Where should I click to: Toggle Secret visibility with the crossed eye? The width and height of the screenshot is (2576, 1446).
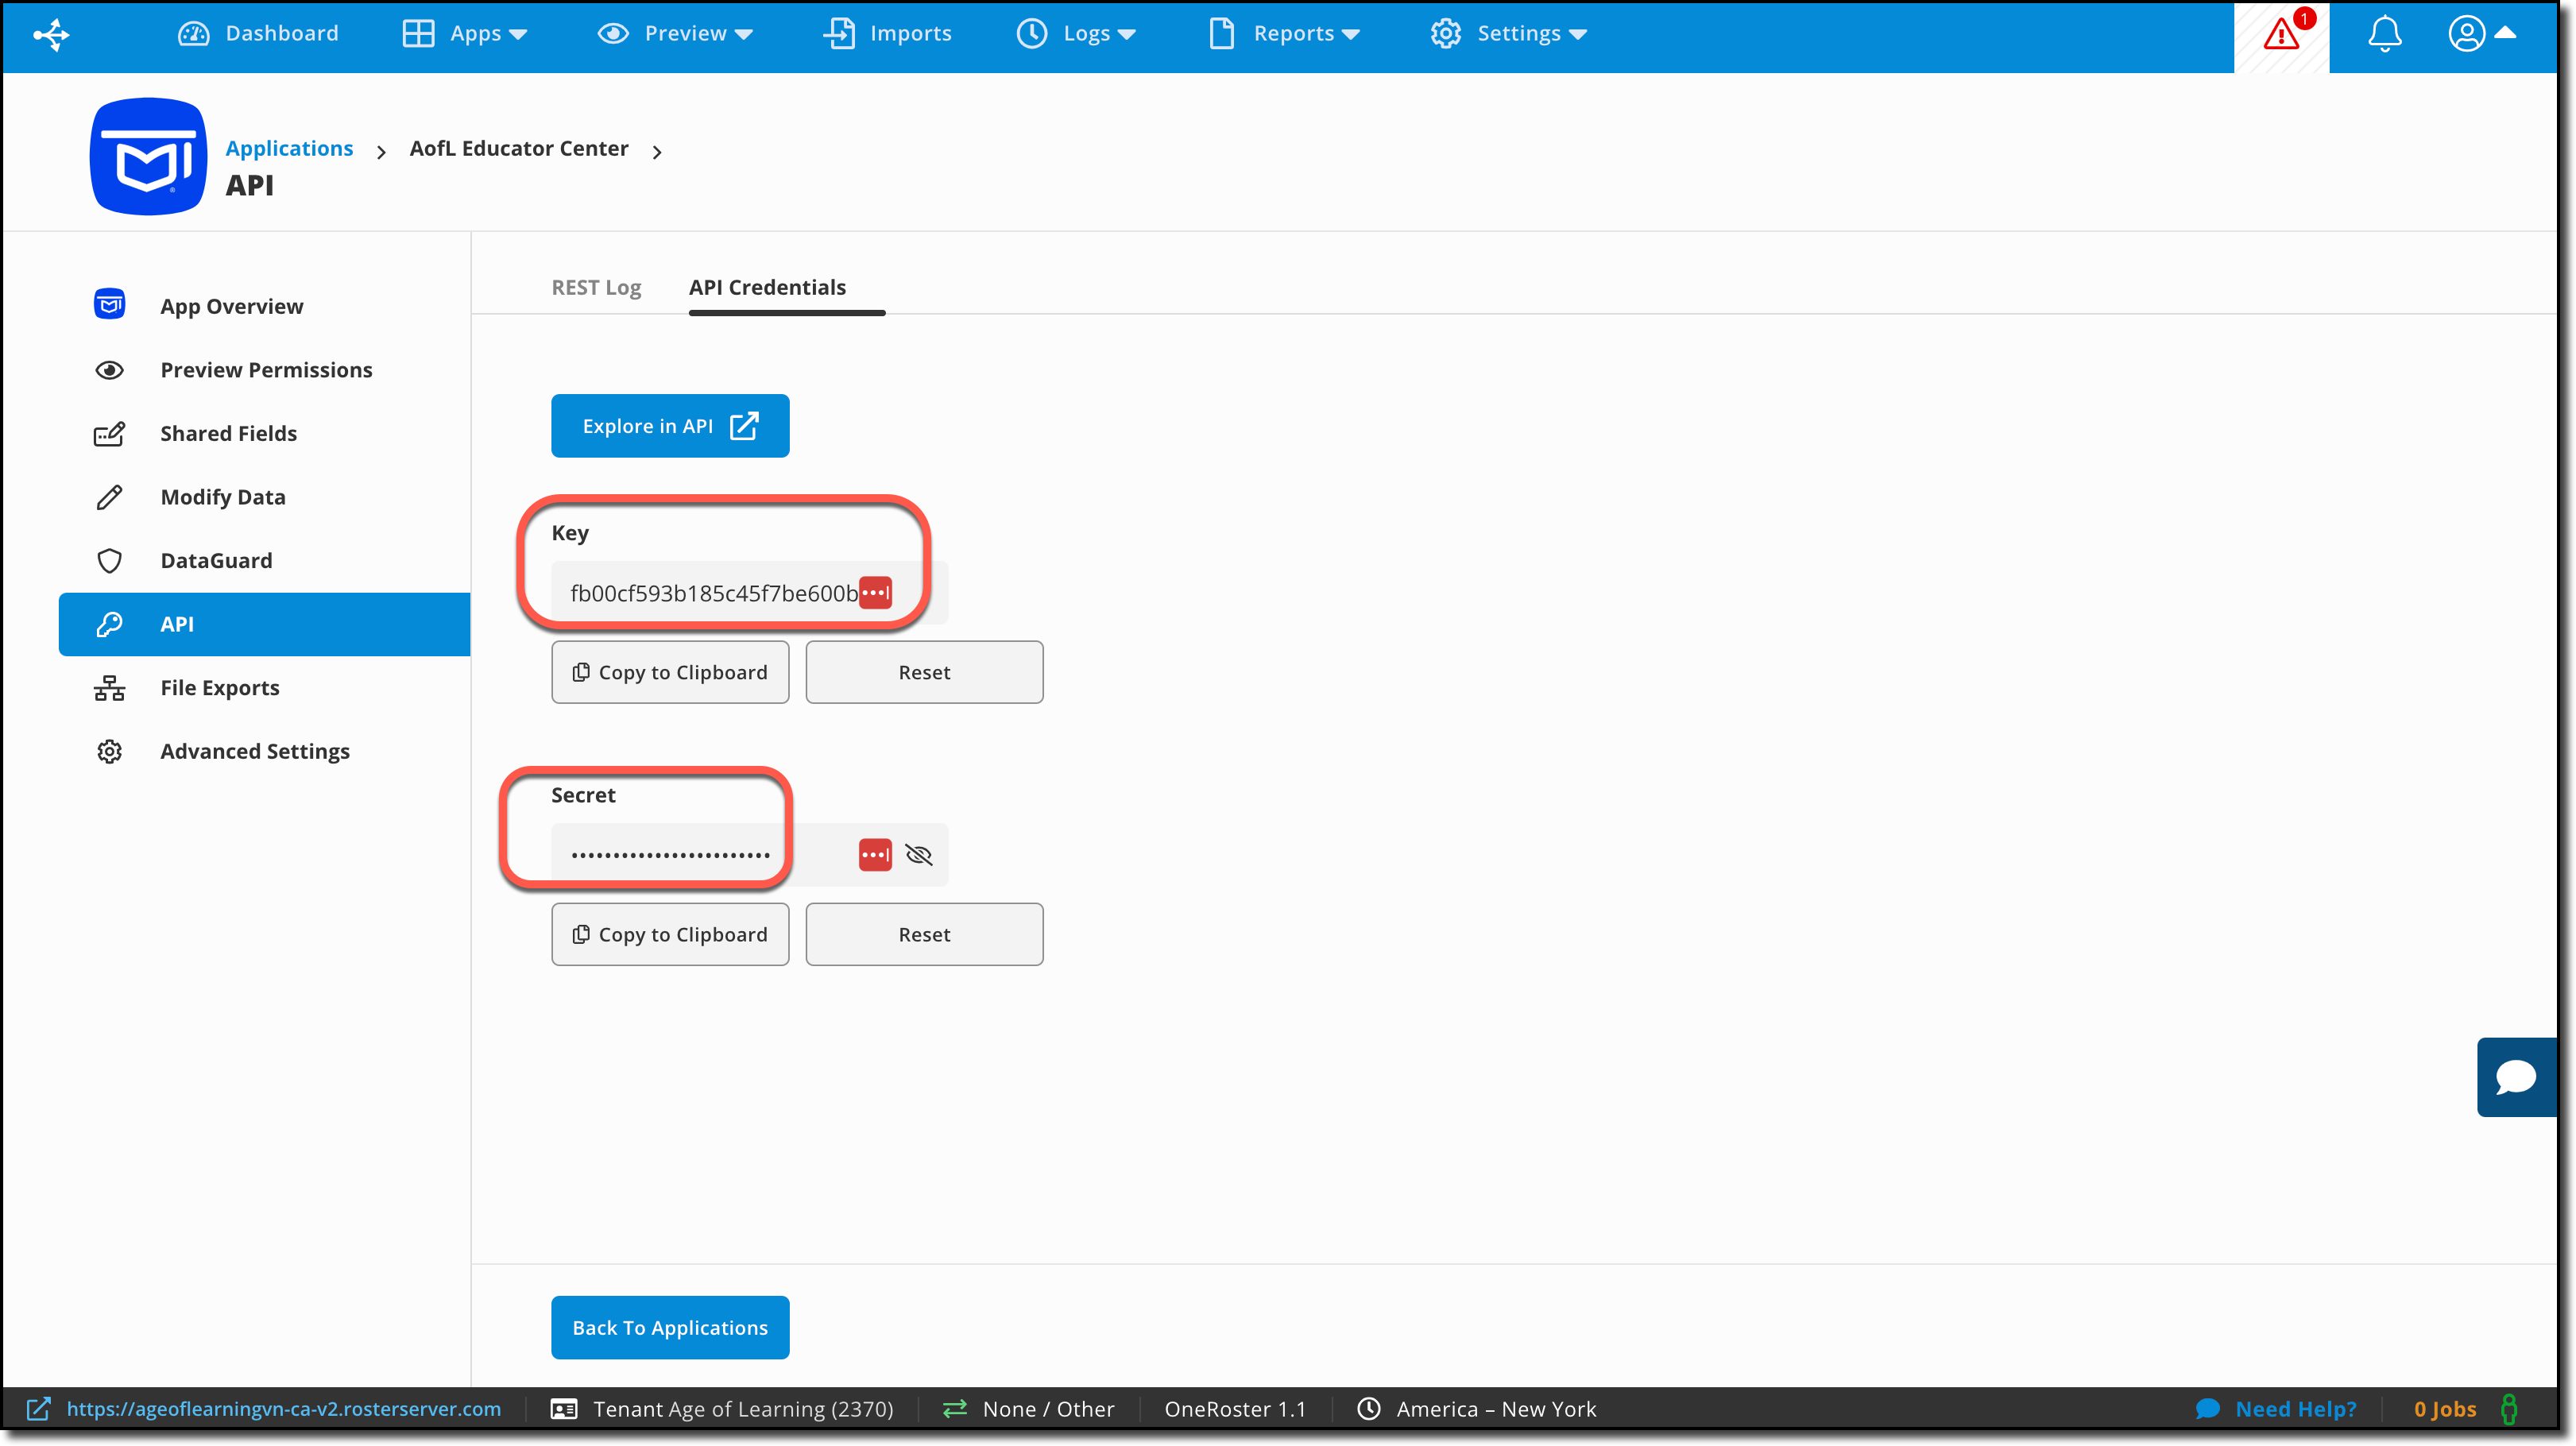919,855
